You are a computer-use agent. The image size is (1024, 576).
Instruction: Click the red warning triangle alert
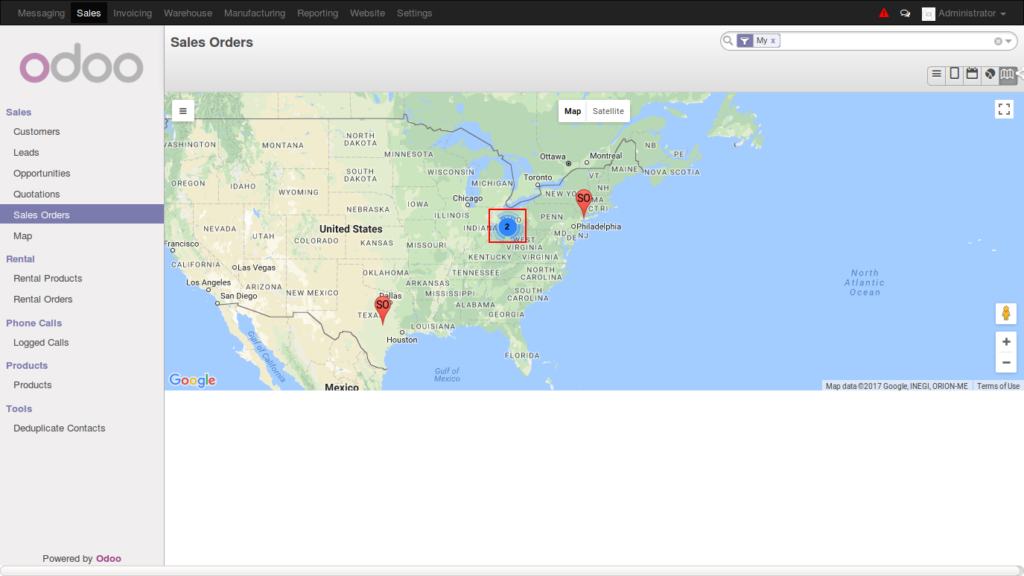pos(884,12)
